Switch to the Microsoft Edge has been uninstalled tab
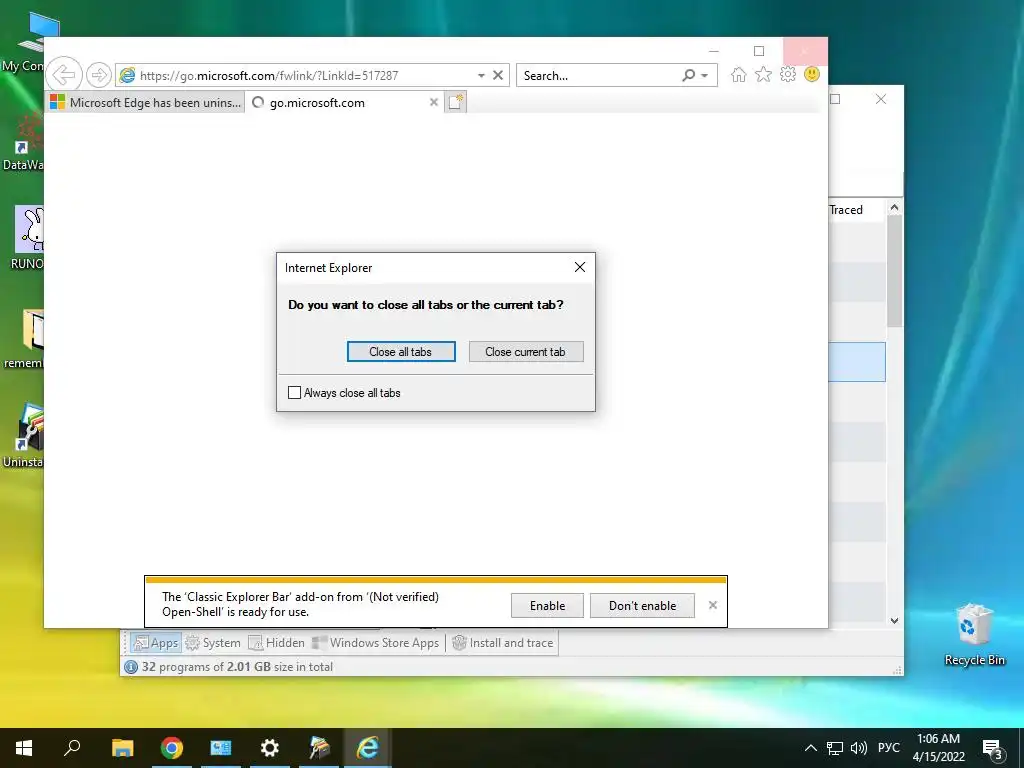 coord(146,103)
